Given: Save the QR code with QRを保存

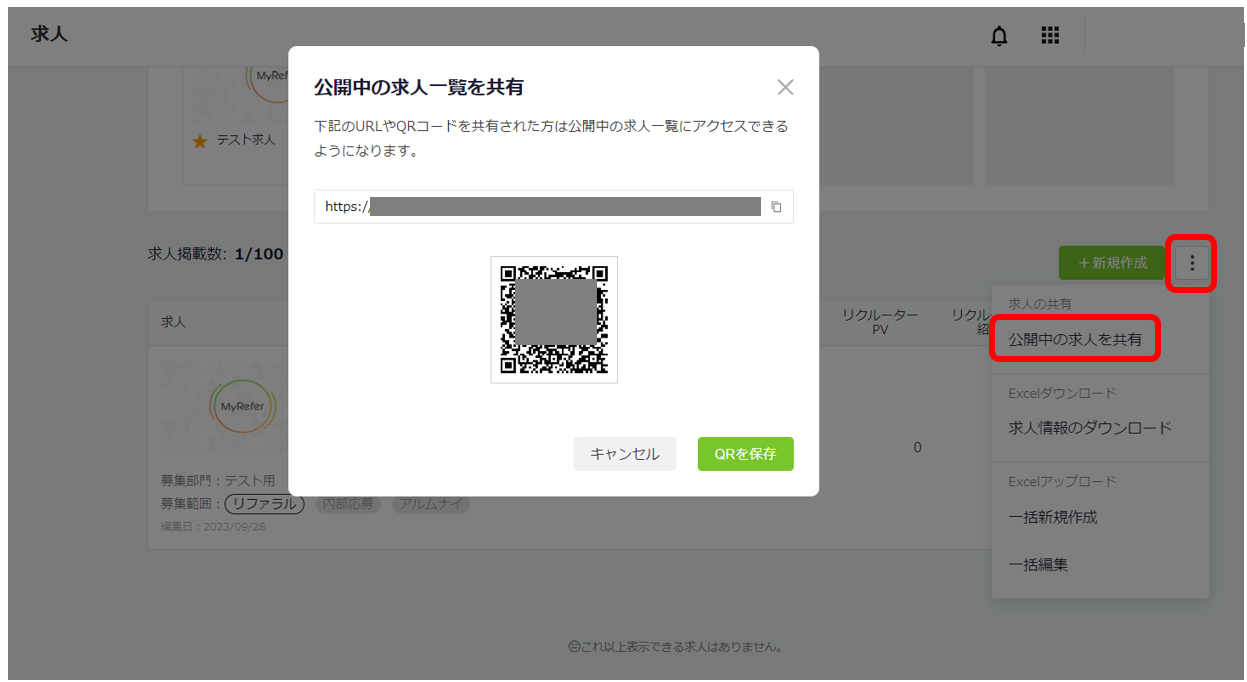Looking at the screenshot, I should pyautogui.click(x=745, y=453).
